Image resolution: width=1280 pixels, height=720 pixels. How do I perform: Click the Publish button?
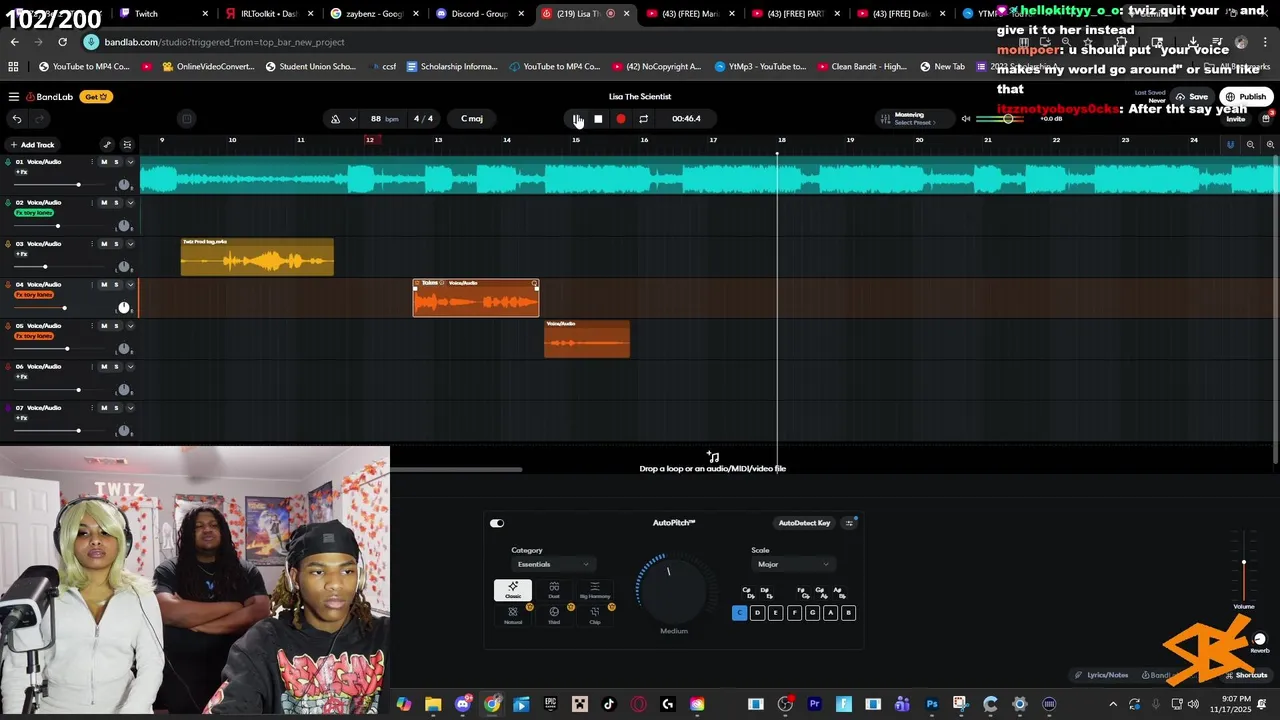(1246, 97)
